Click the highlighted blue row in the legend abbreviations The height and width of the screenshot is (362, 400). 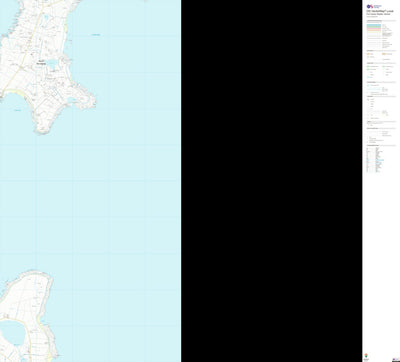(x=379, y=160)
